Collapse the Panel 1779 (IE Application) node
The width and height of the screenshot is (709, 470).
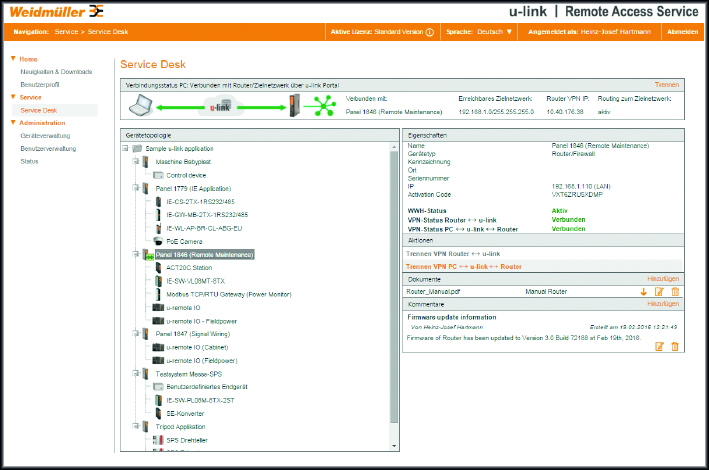(x=136, y=188)
